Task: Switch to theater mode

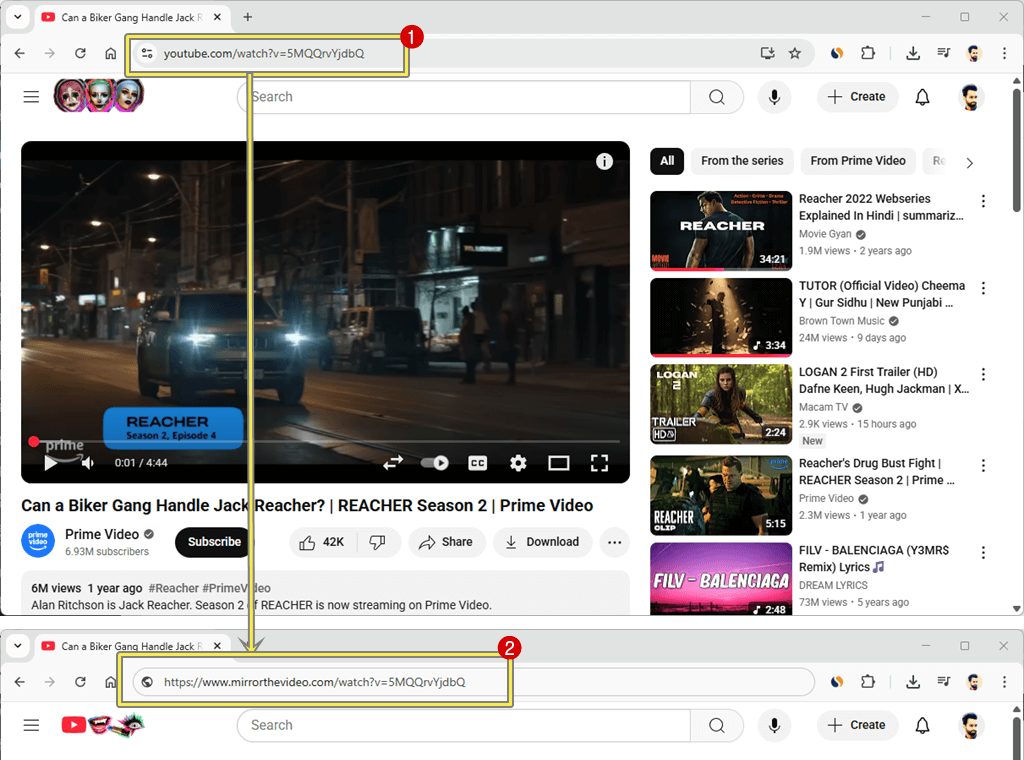Action: [x=558, y=463]
